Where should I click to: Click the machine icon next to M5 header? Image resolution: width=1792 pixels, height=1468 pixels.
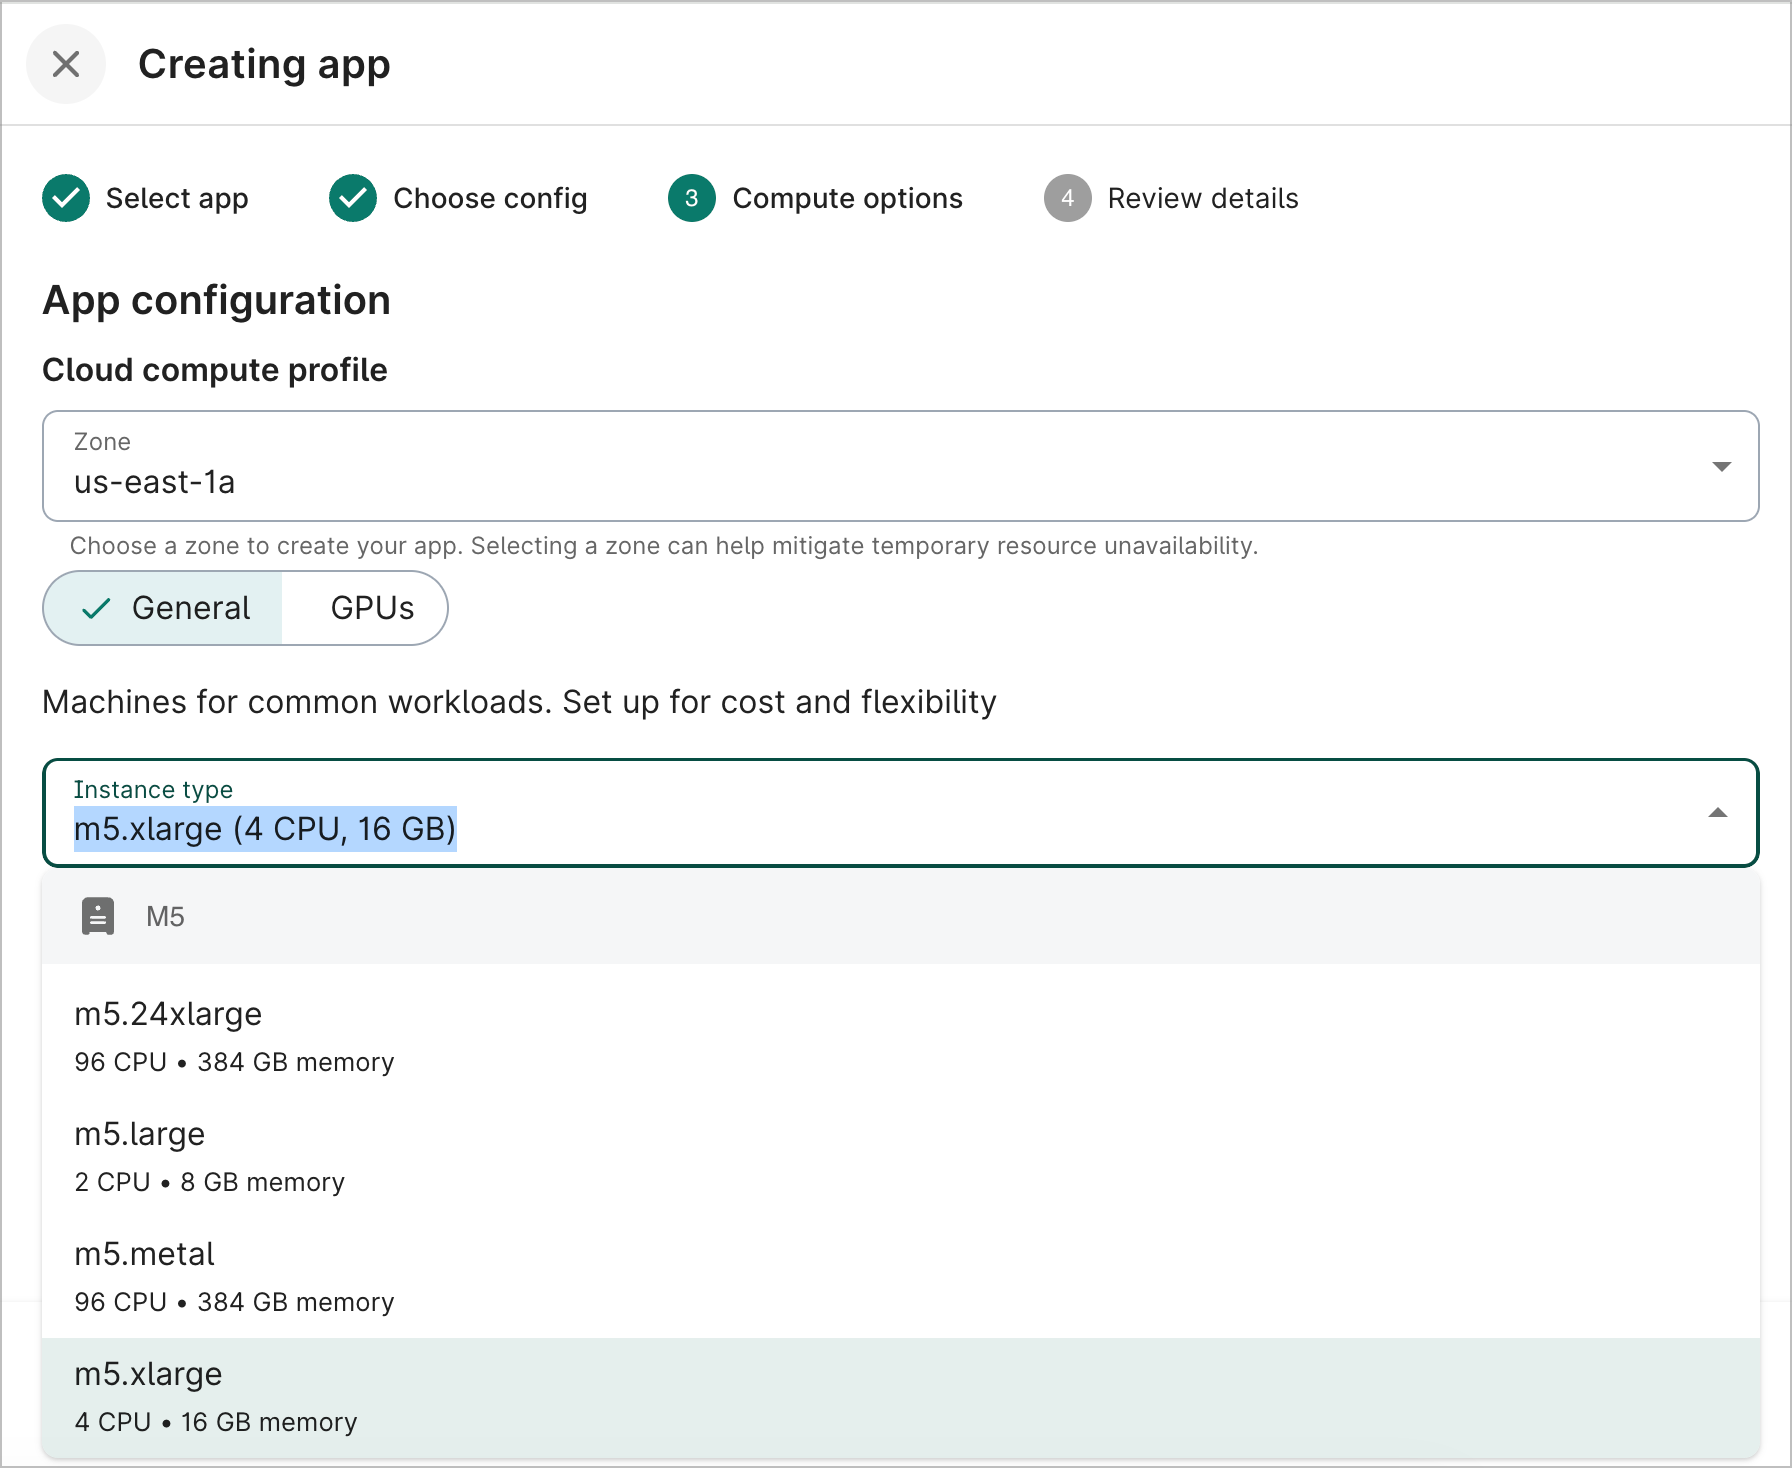(x=97, y=916)
